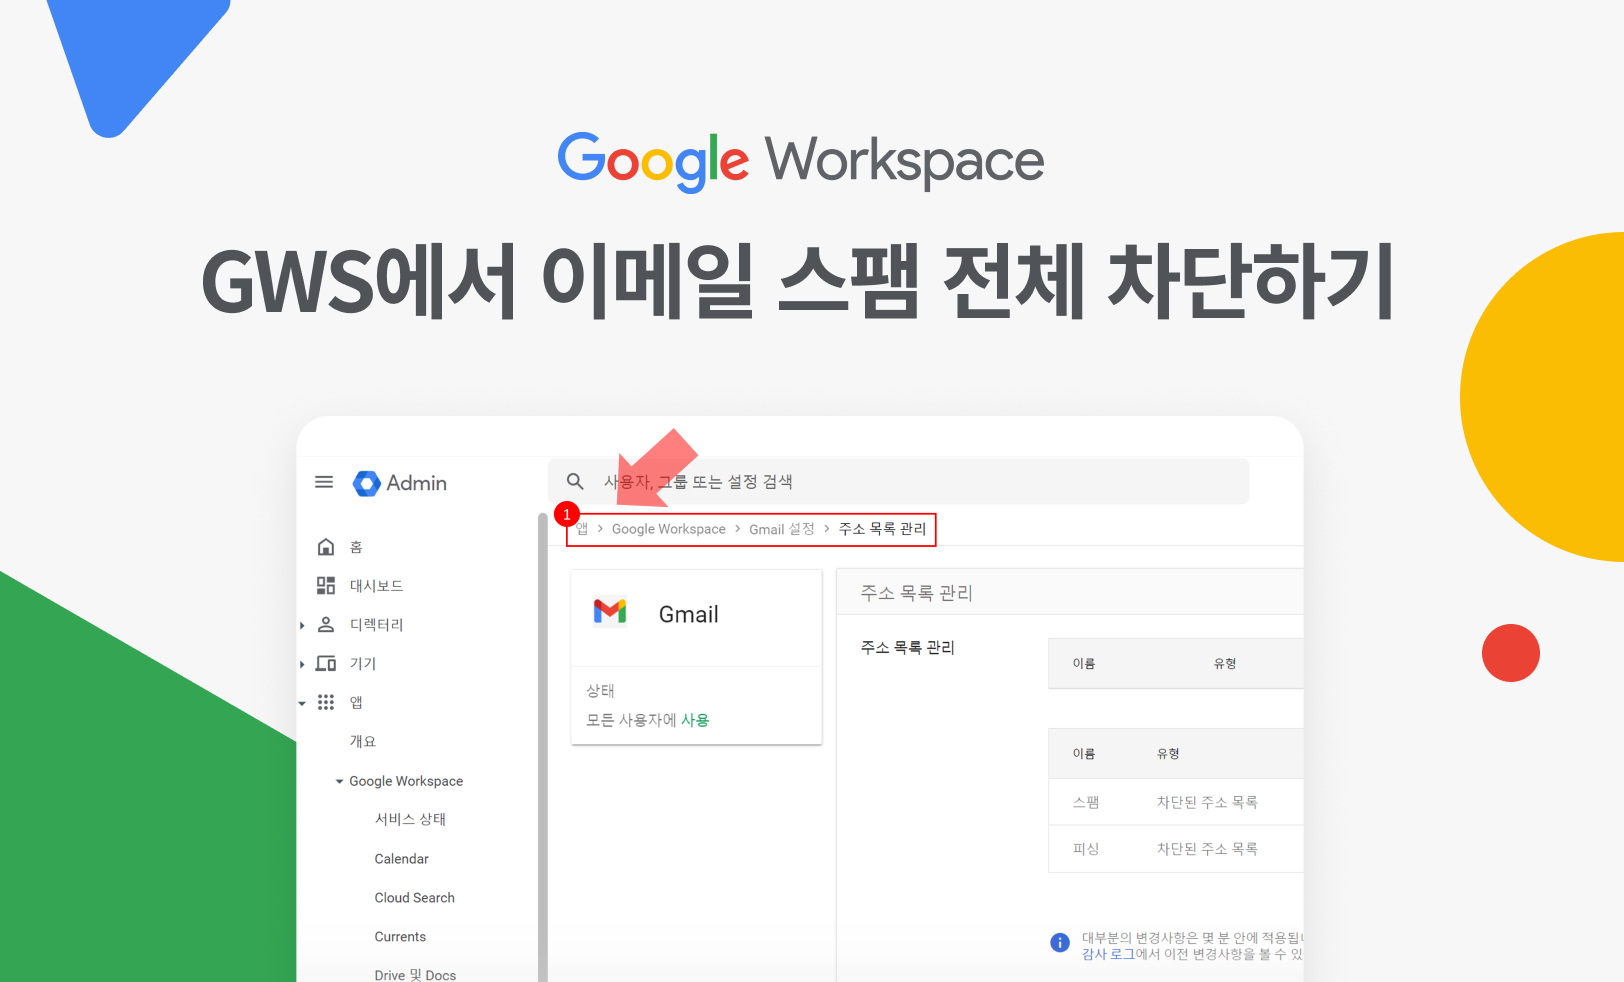1624x982 pixels.
Task: Focus the user, group or settings search field
Action: [898, 481]
